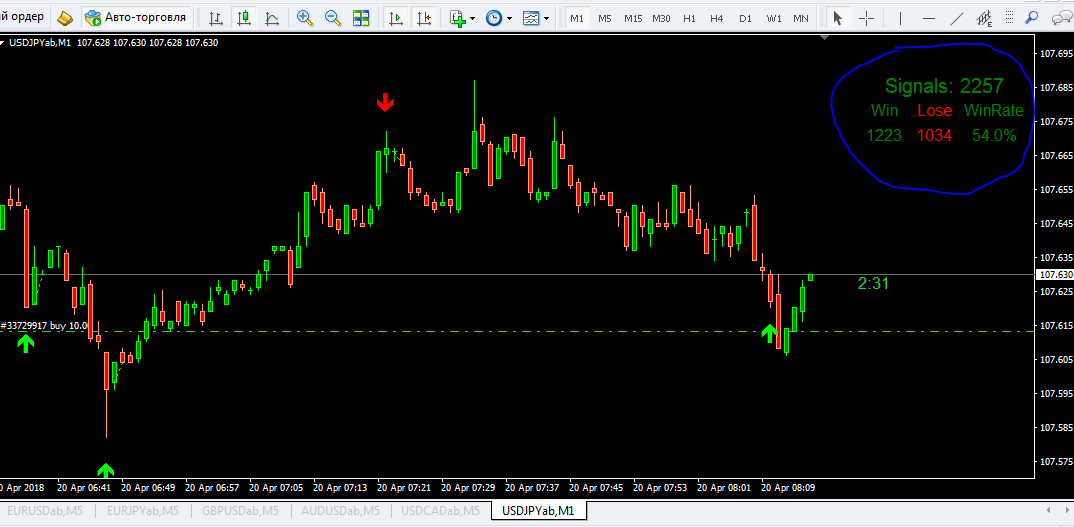
Task: Click the Signals: 2257 text
Action: 944,86
